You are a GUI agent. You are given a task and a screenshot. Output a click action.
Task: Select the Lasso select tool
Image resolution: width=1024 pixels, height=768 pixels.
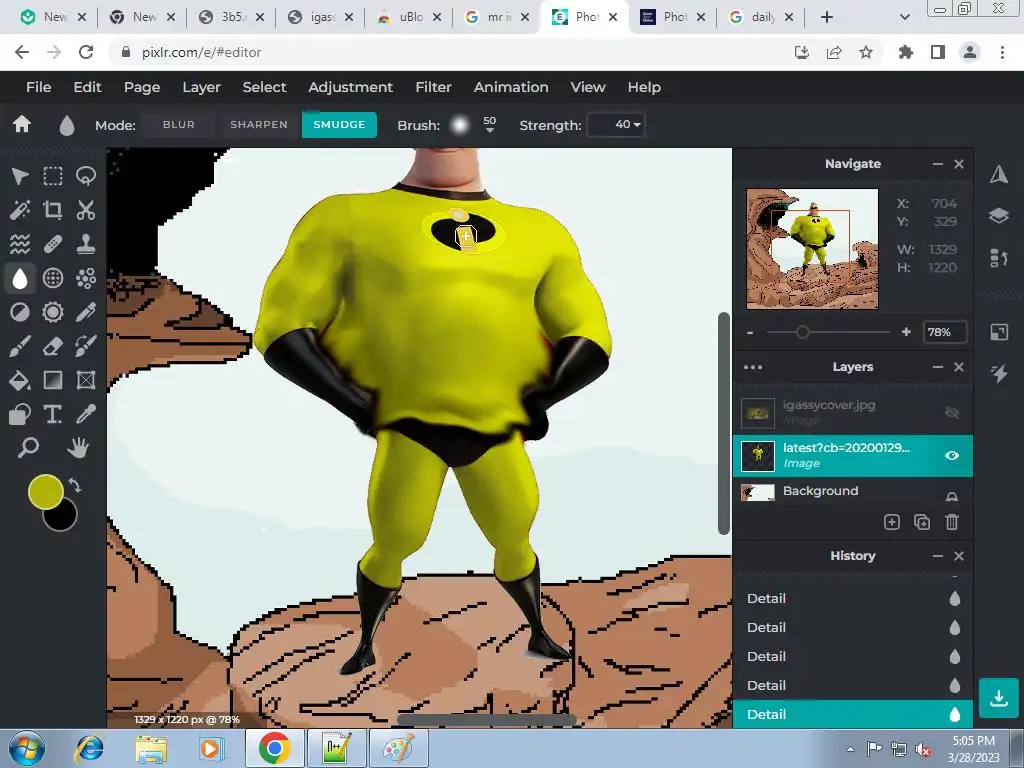pyautogui.click(x=86, y=176)
